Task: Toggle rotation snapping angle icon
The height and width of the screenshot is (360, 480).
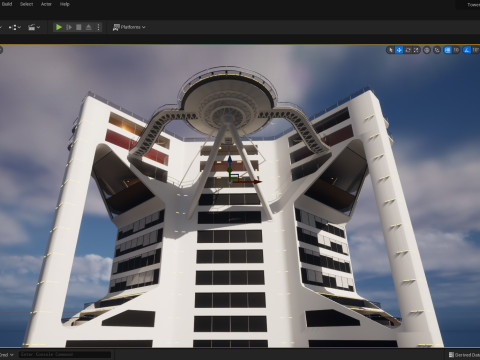Action: [x=467, y=50]
